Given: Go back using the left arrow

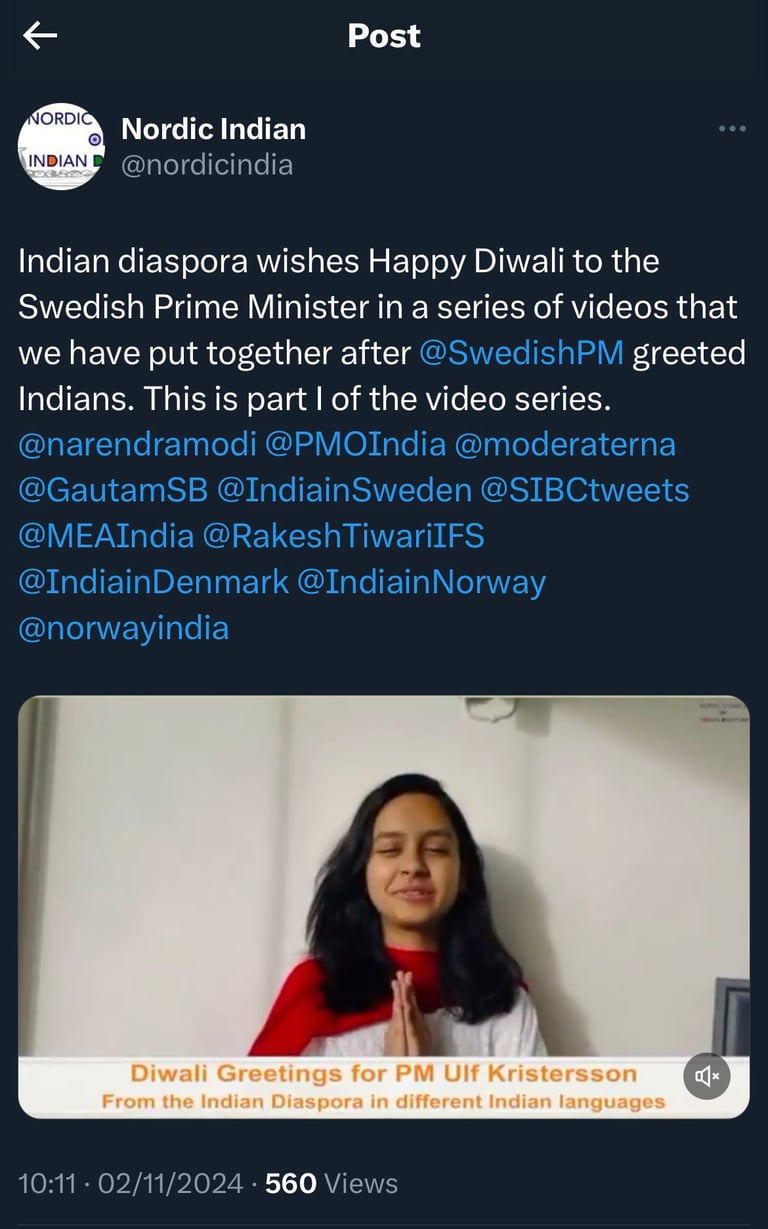Looking at the screenshot, I should (40, 36).
